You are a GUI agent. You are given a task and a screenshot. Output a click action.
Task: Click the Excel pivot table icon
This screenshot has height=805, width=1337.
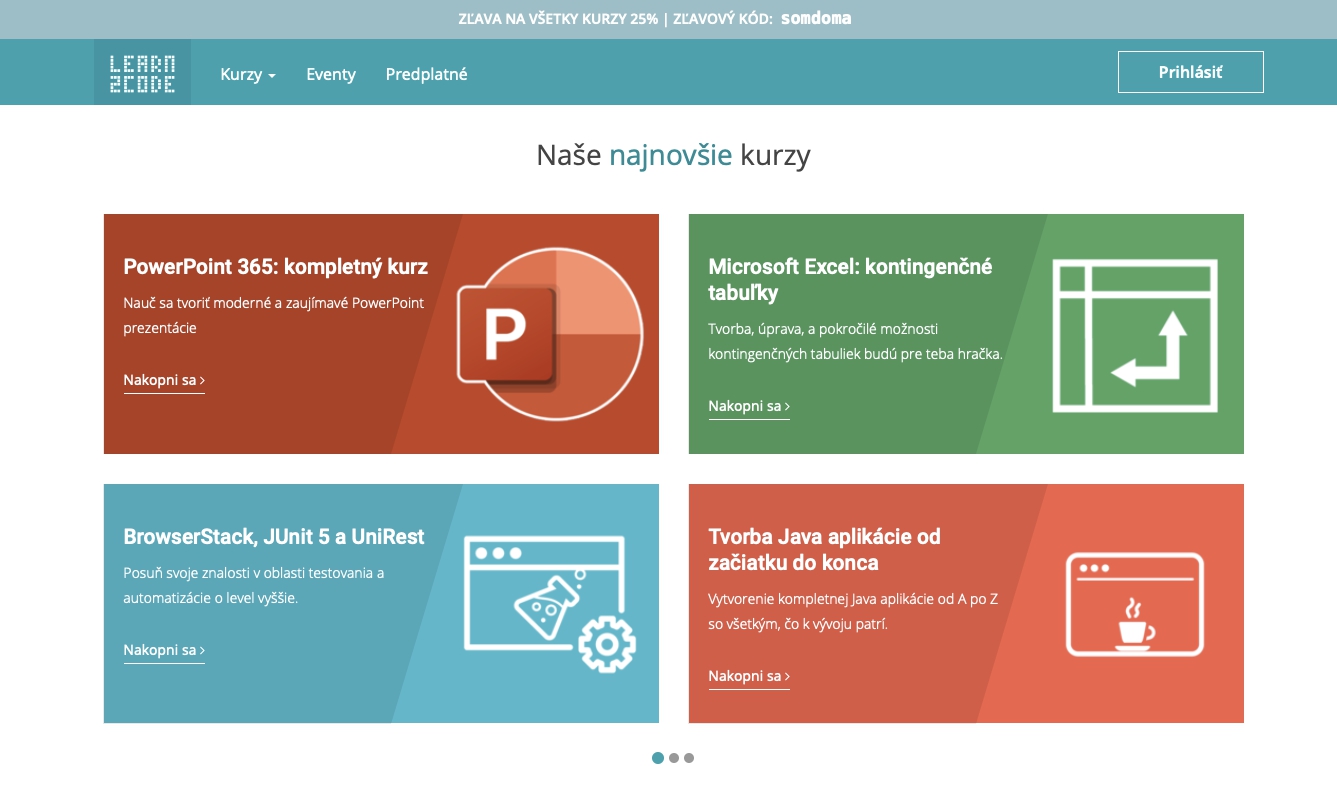tap(1135, 335)
